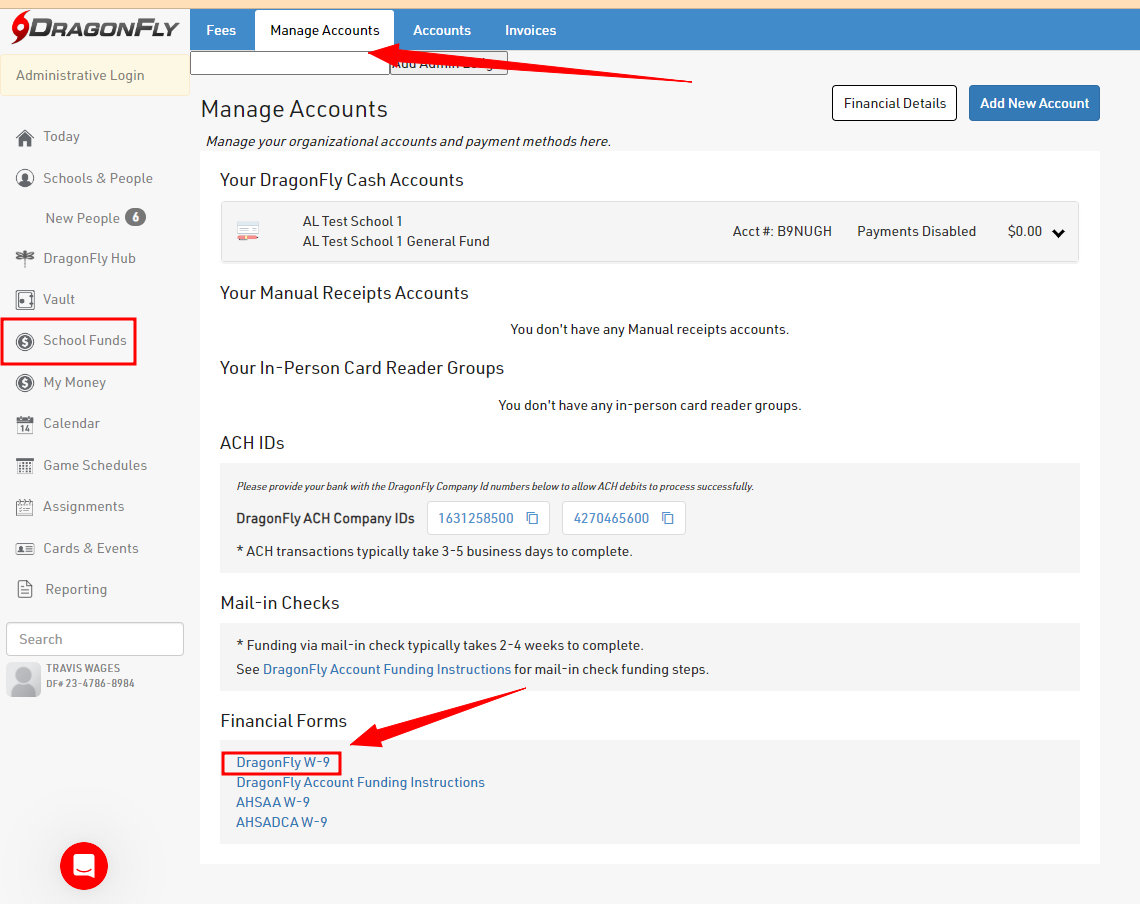
Task: Open New People in the sidebar
Action: [x=82, y=218]
